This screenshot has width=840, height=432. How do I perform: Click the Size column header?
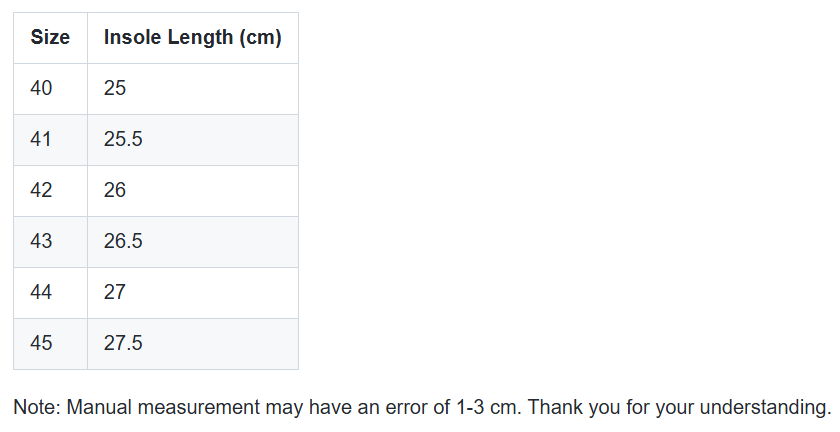click(x=50, y=38)
